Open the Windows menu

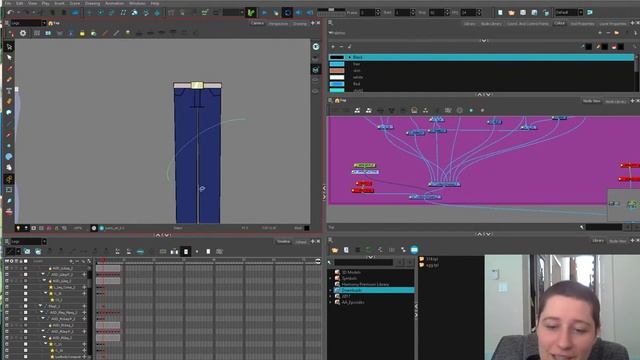pos(137,3)
